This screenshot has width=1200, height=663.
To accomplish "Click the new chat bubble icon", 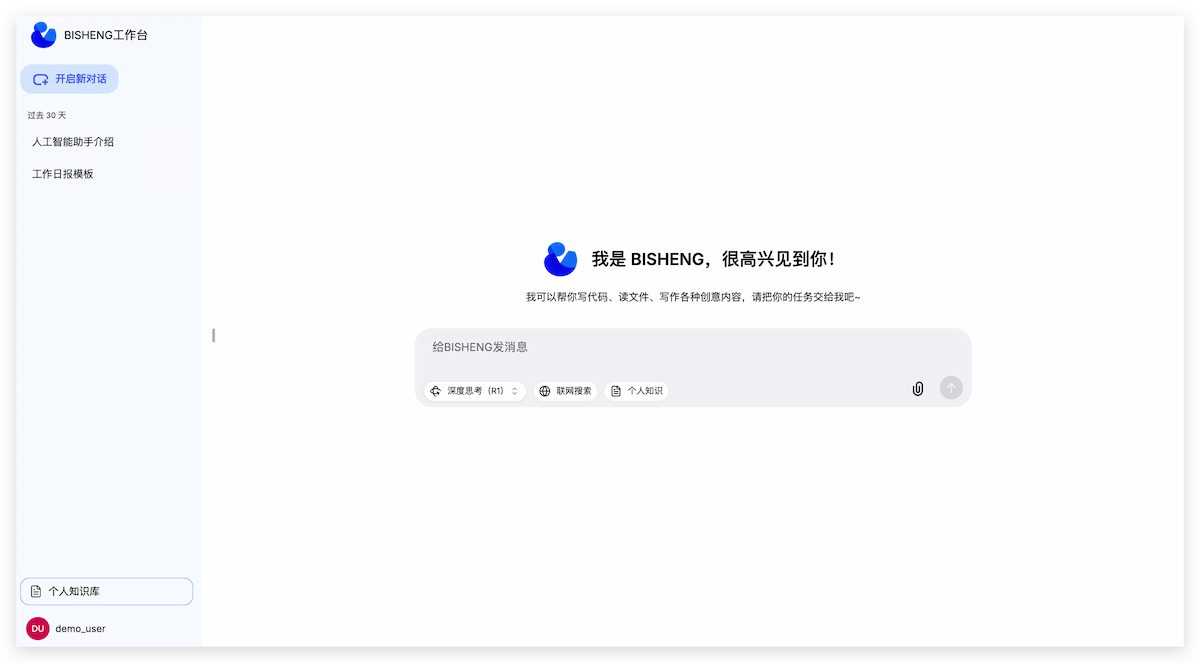I will point(41,79).
